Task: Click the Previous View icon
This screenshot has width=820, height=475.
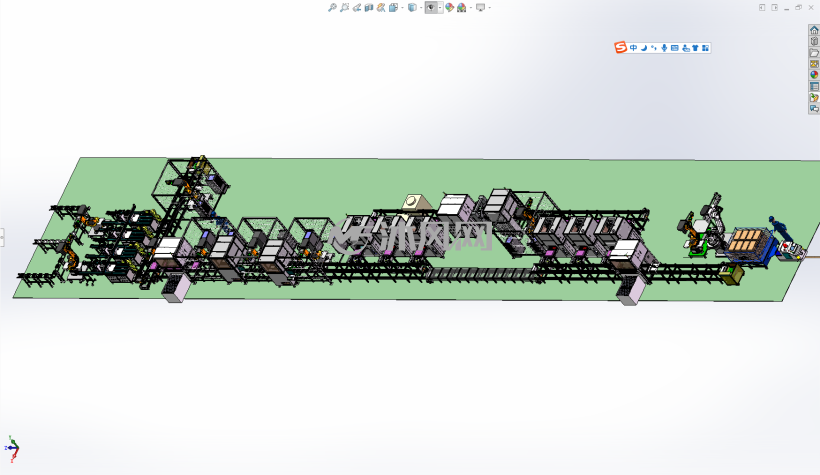Action: (x=357, y=7)
